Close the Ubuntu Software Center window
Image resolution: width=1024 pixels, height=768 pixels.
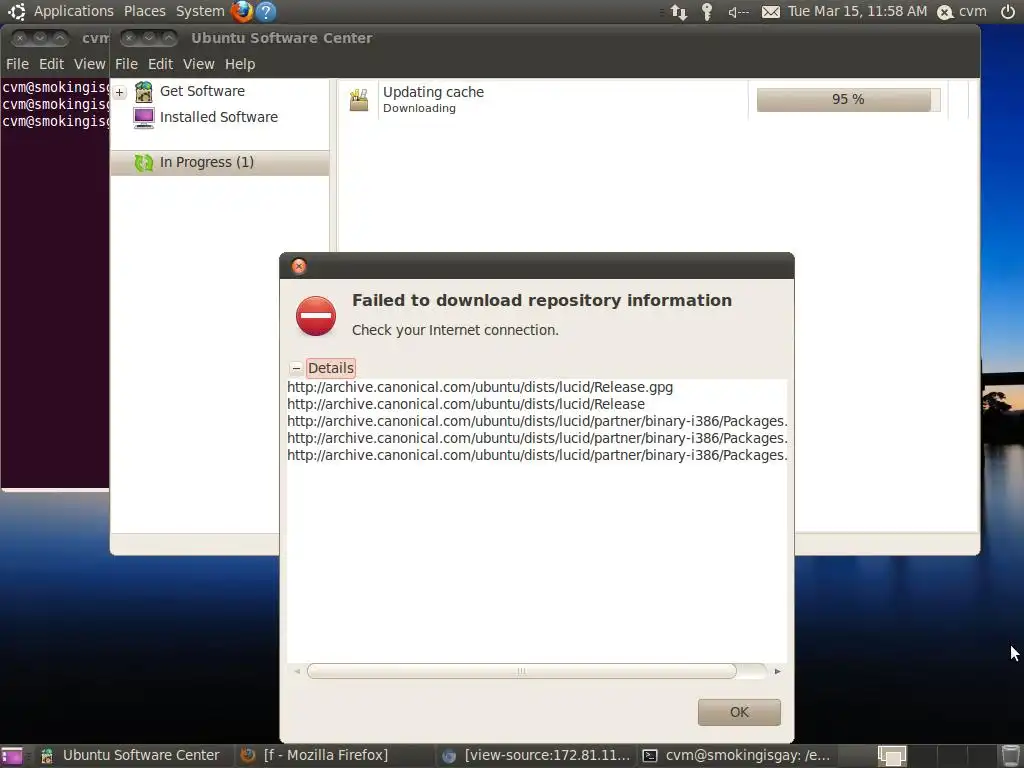(129, 38)
